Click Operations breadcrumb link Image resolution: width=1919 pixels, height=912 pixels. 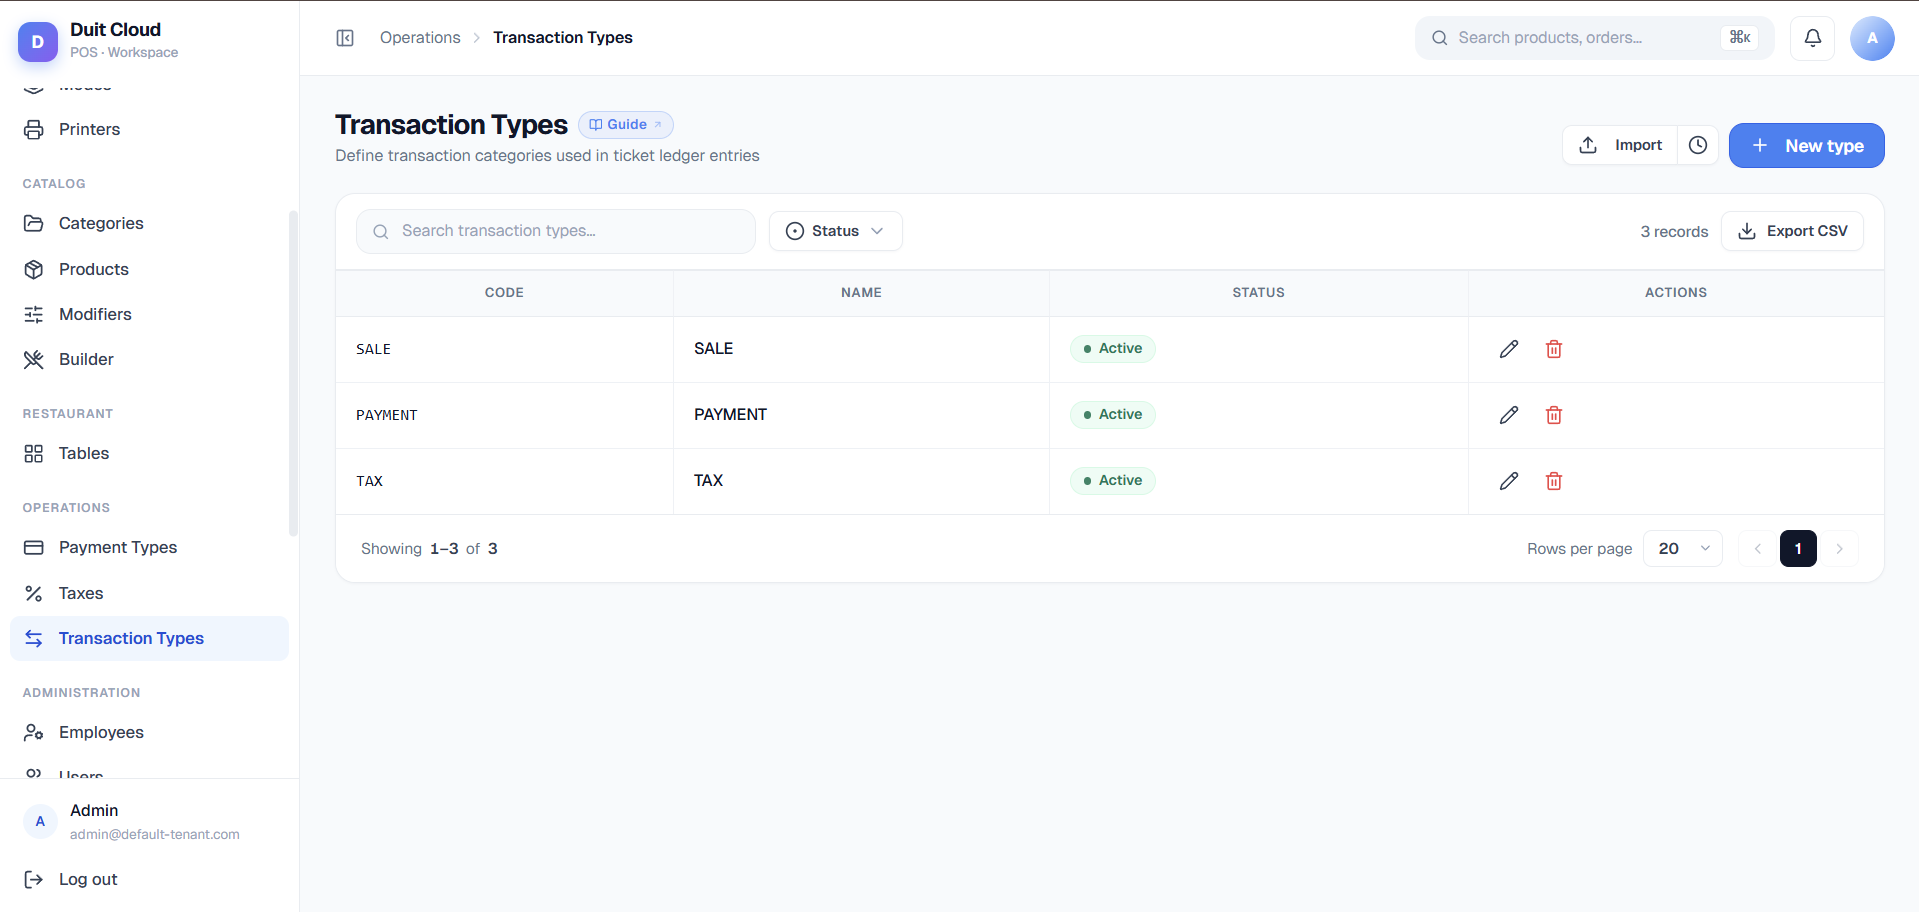tap(420, 38)
